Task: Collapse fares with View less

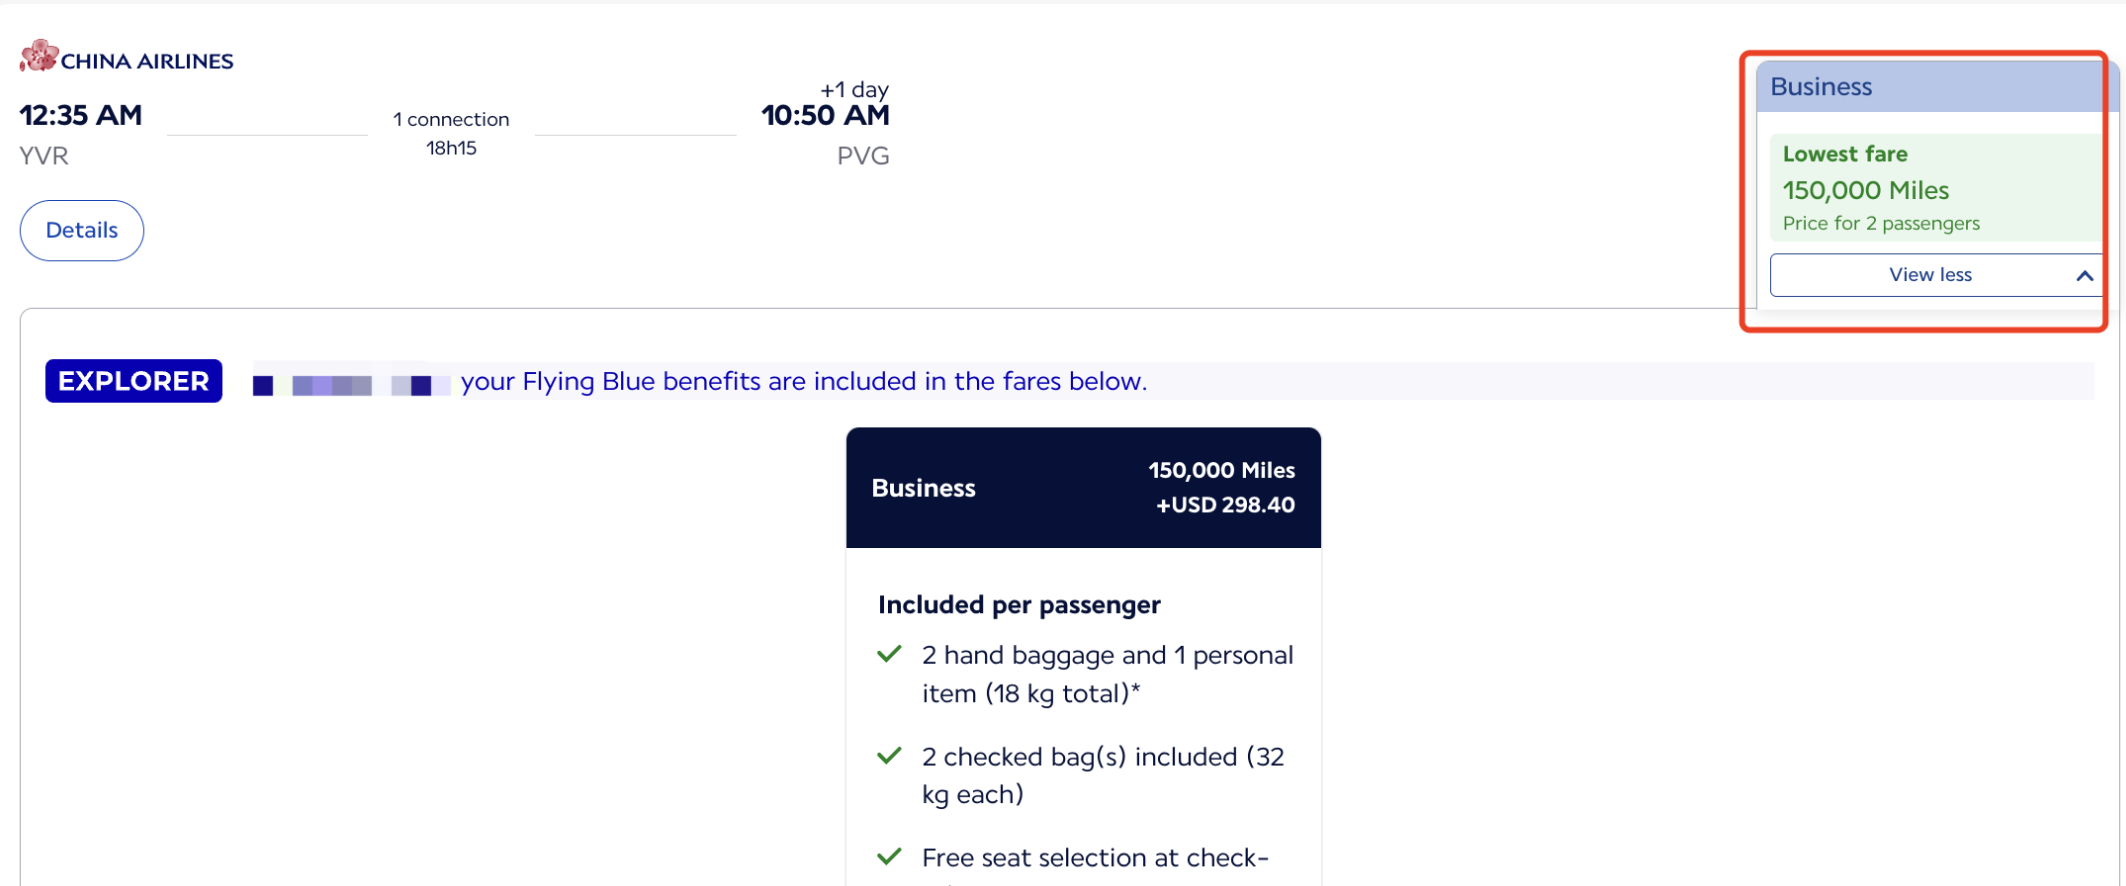Action: pyautogui.click(x=1929, y=275)
